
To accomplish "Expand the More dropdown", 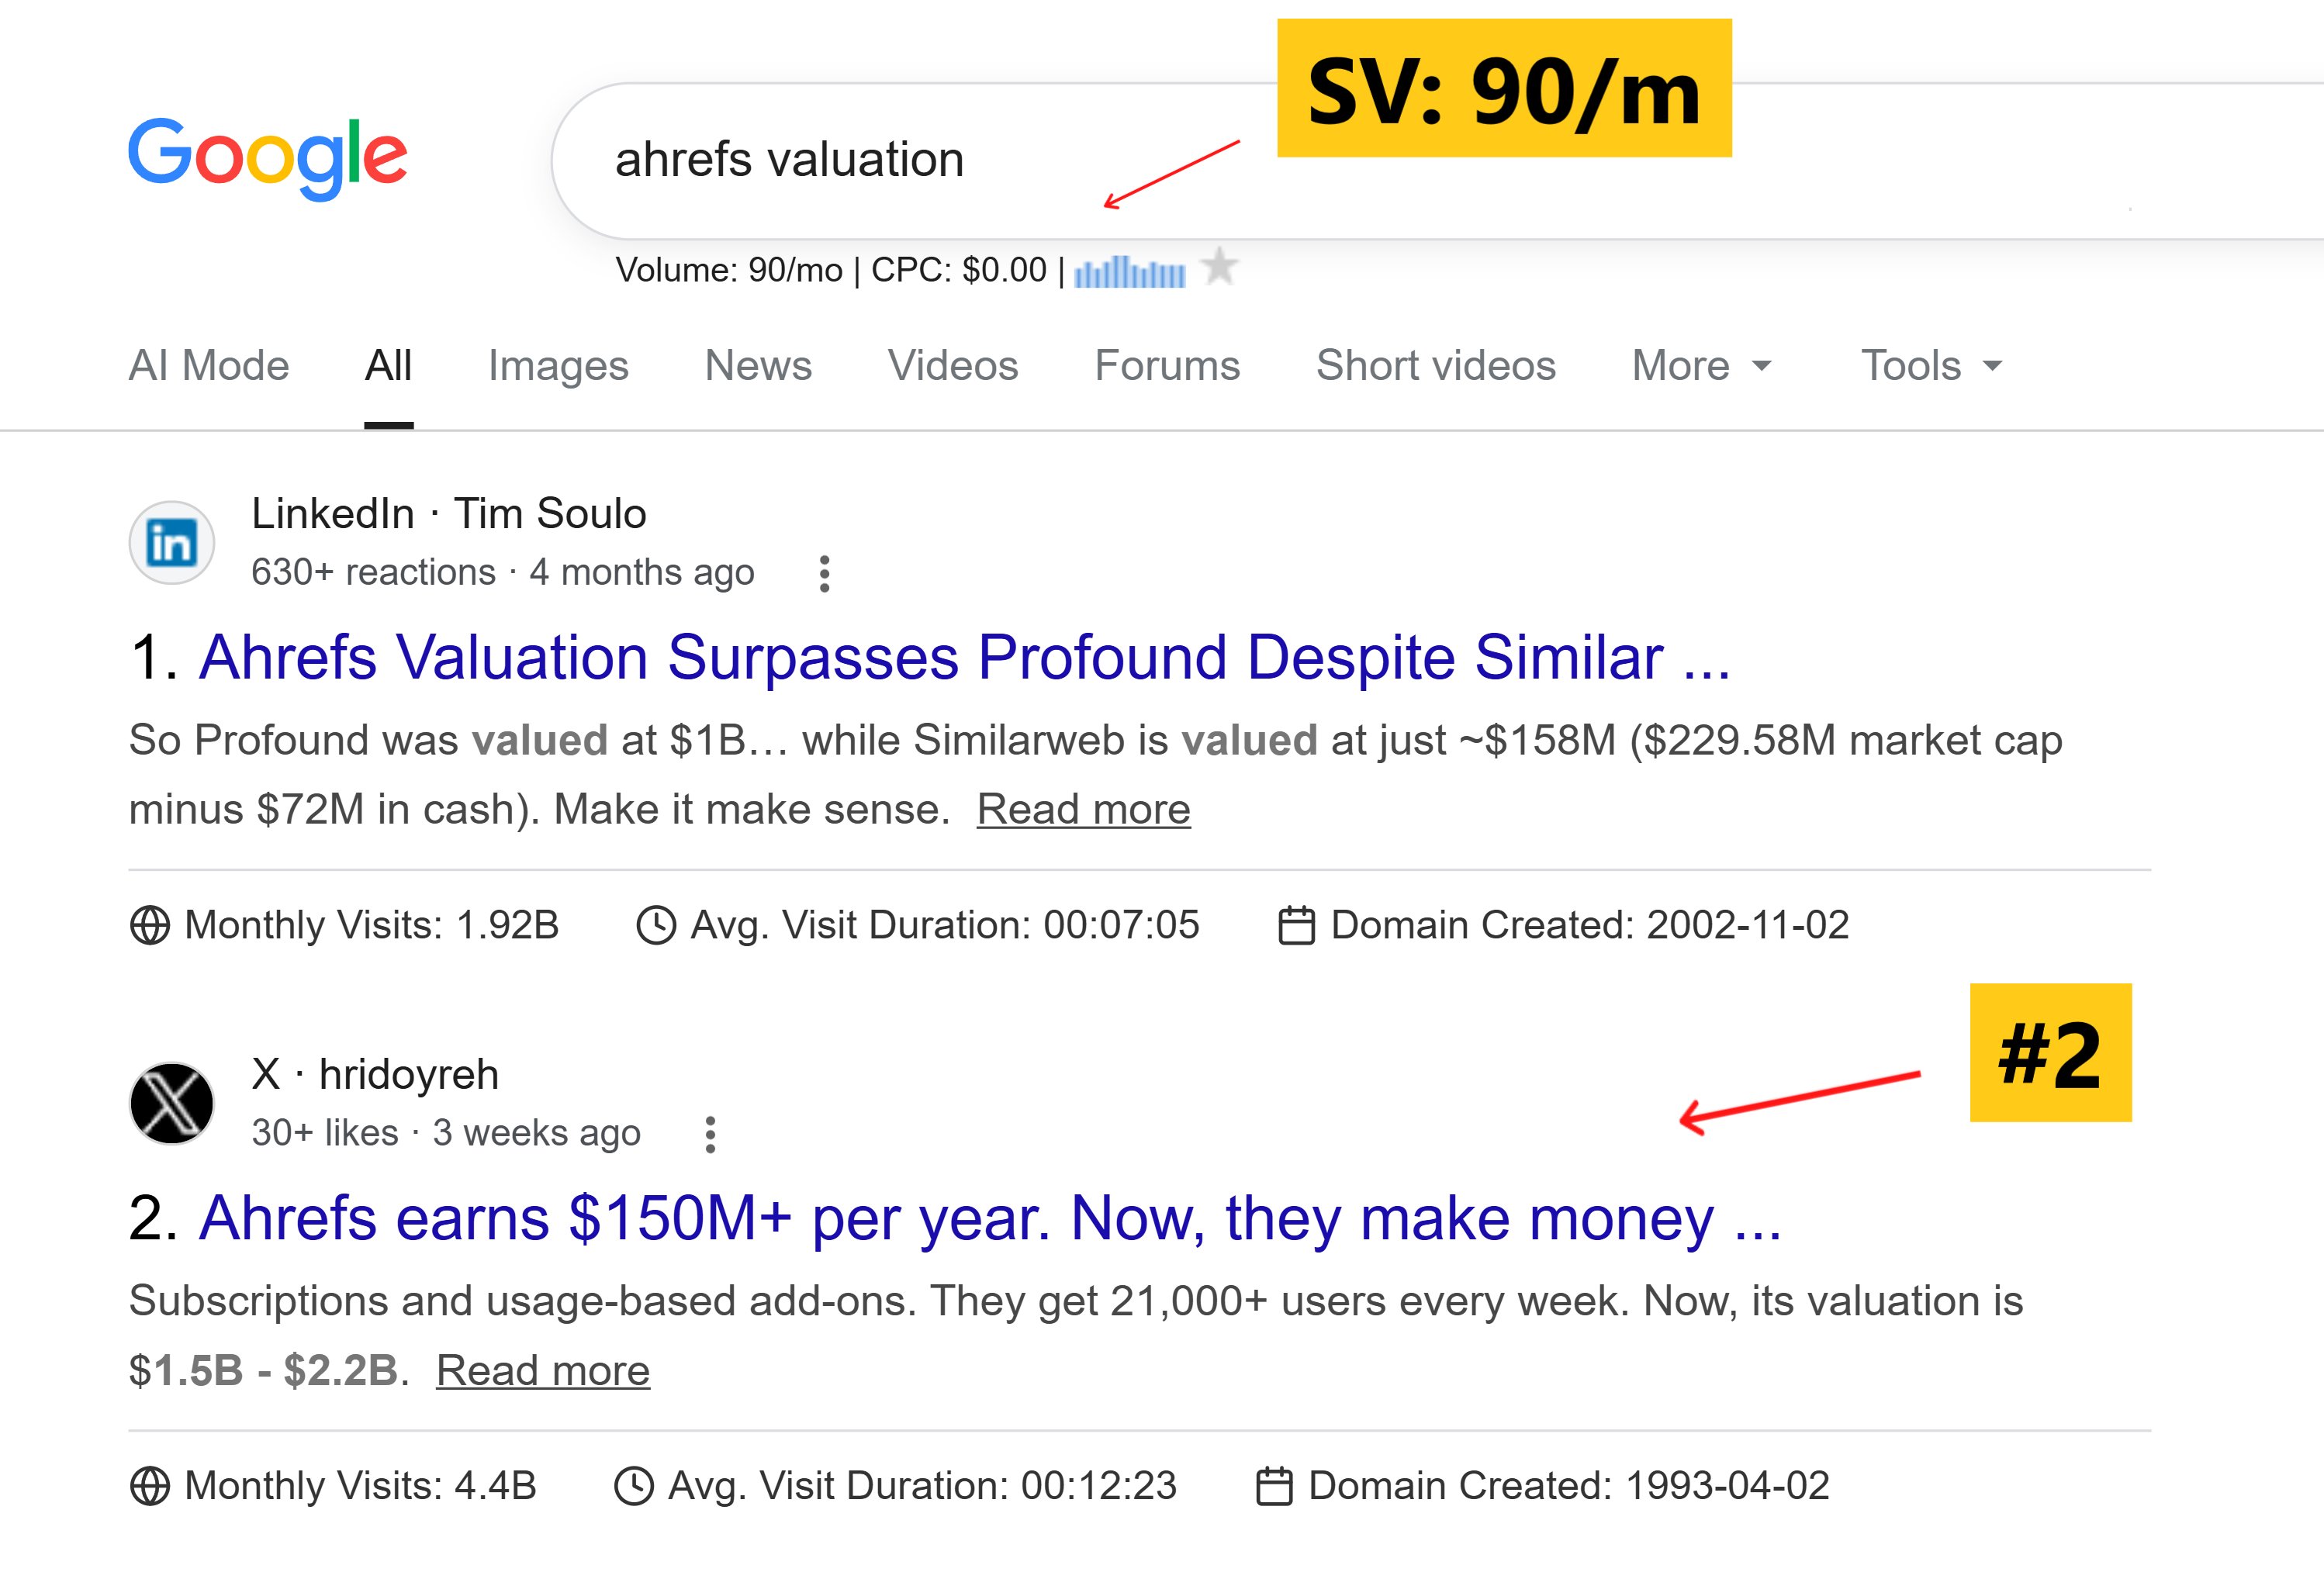I will click(x=1702, y=365).
